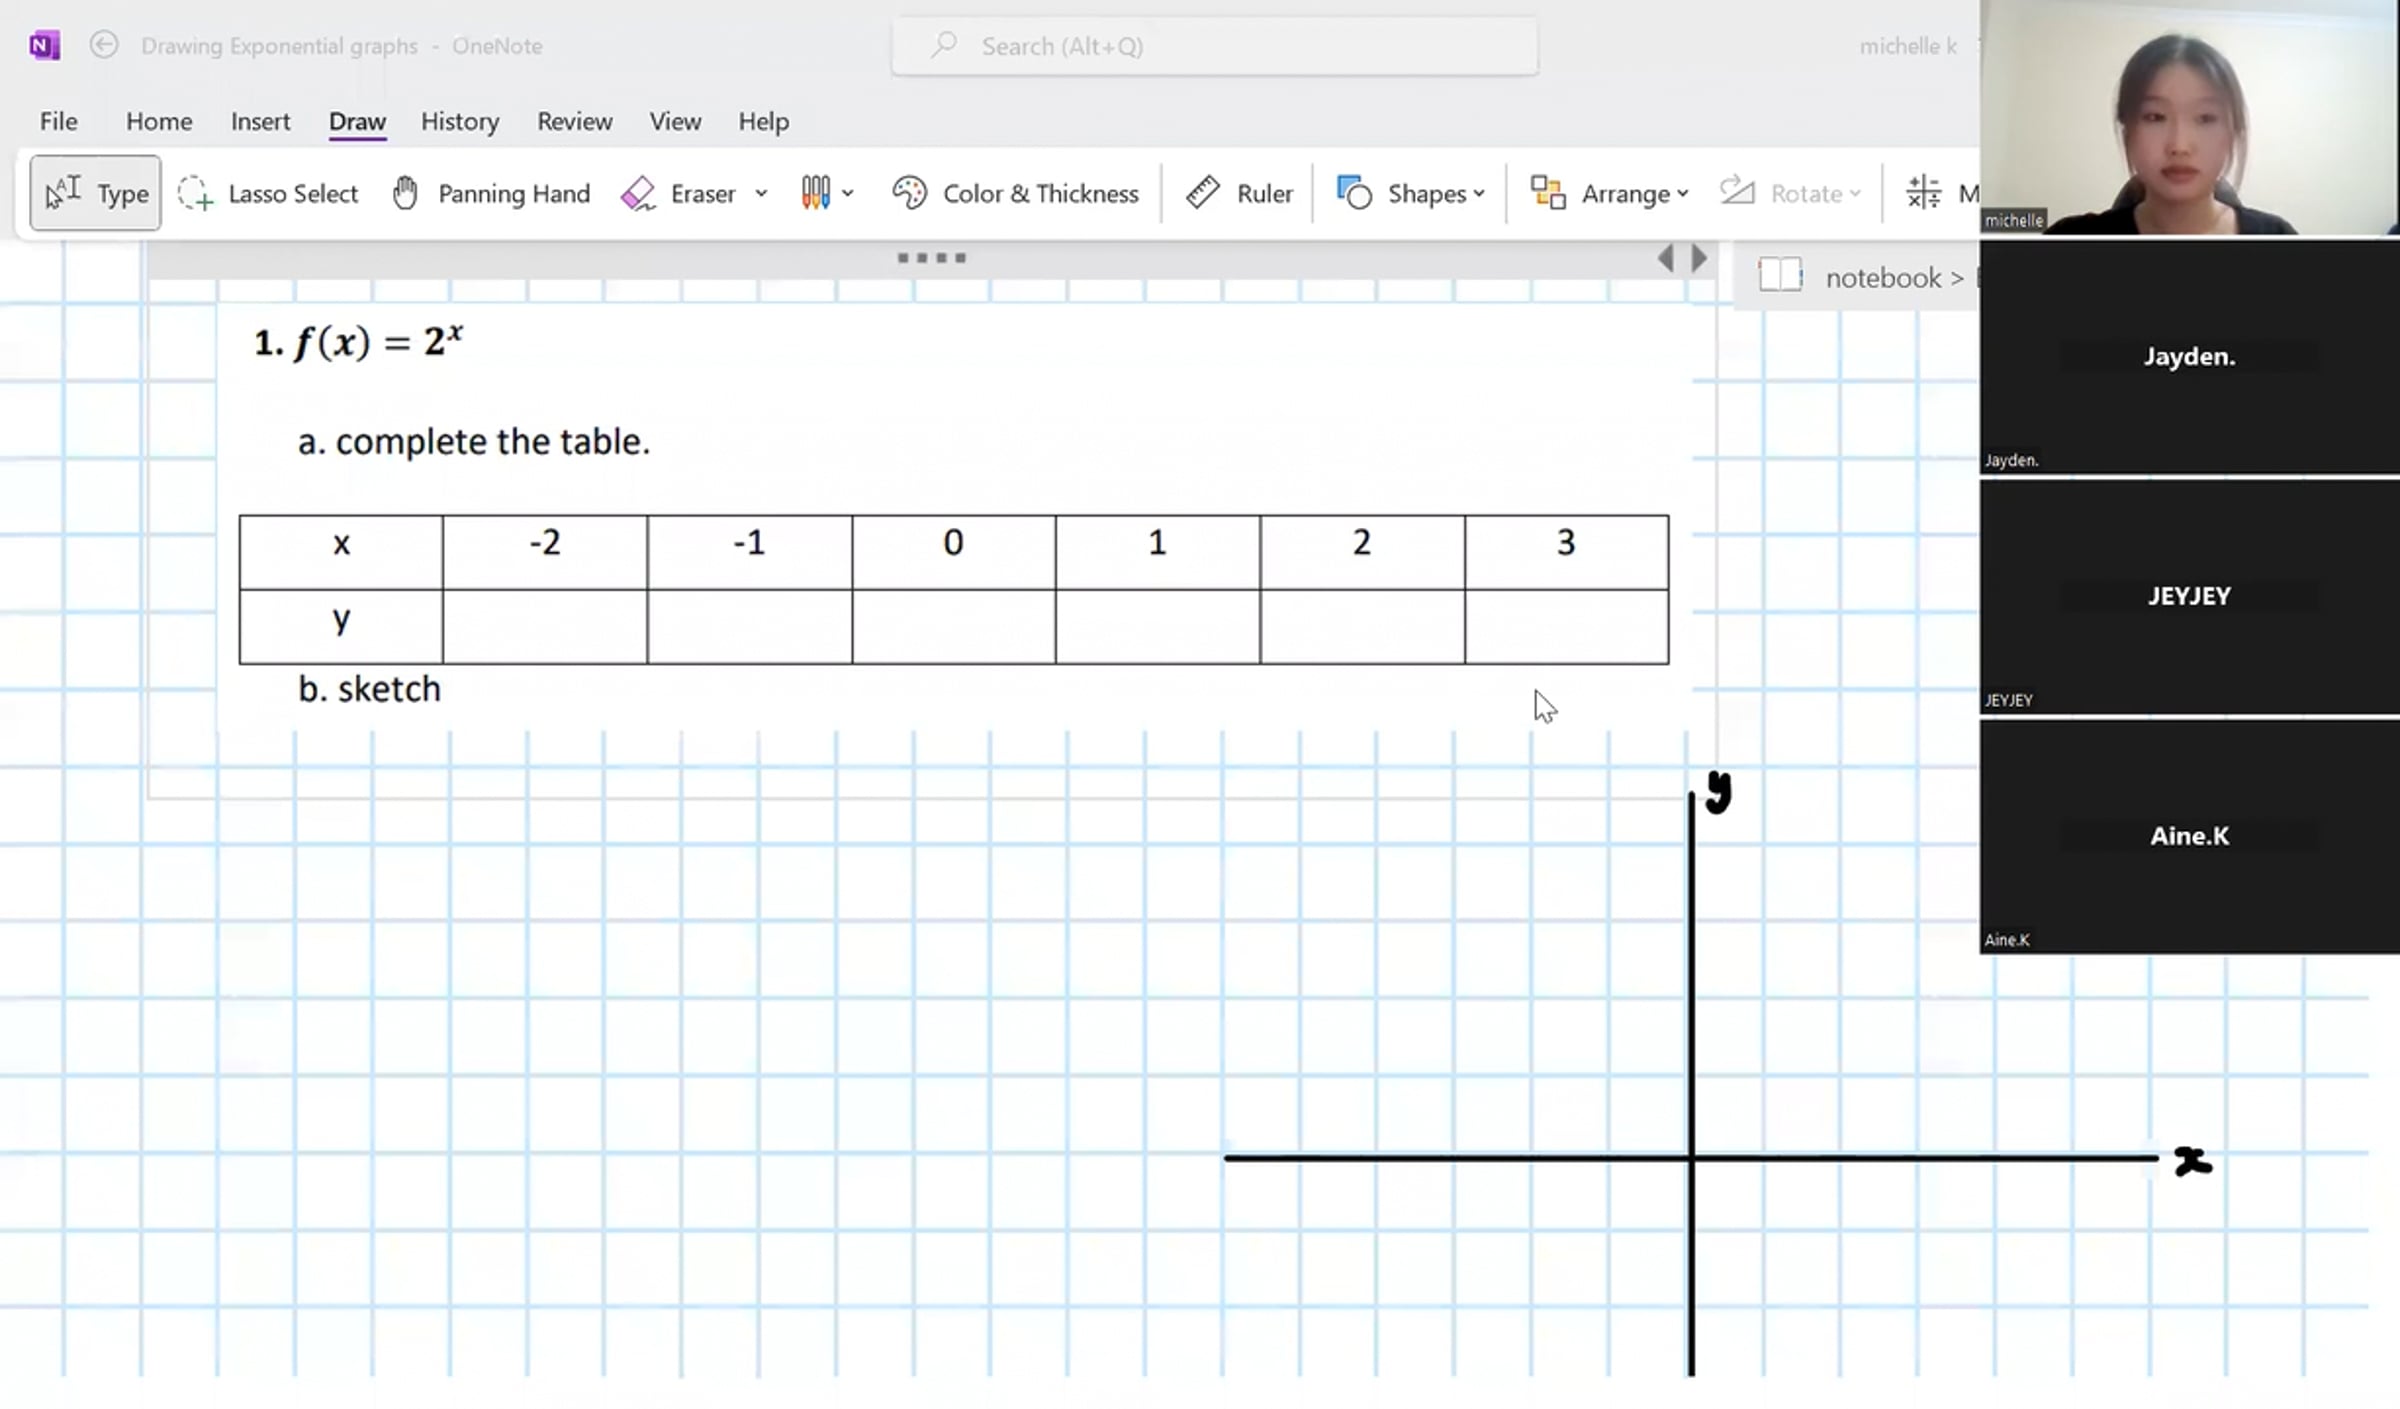Click the 'b. sketch' text
The height and width of the screenshot is (1409, 2400).
pos(369,689)
